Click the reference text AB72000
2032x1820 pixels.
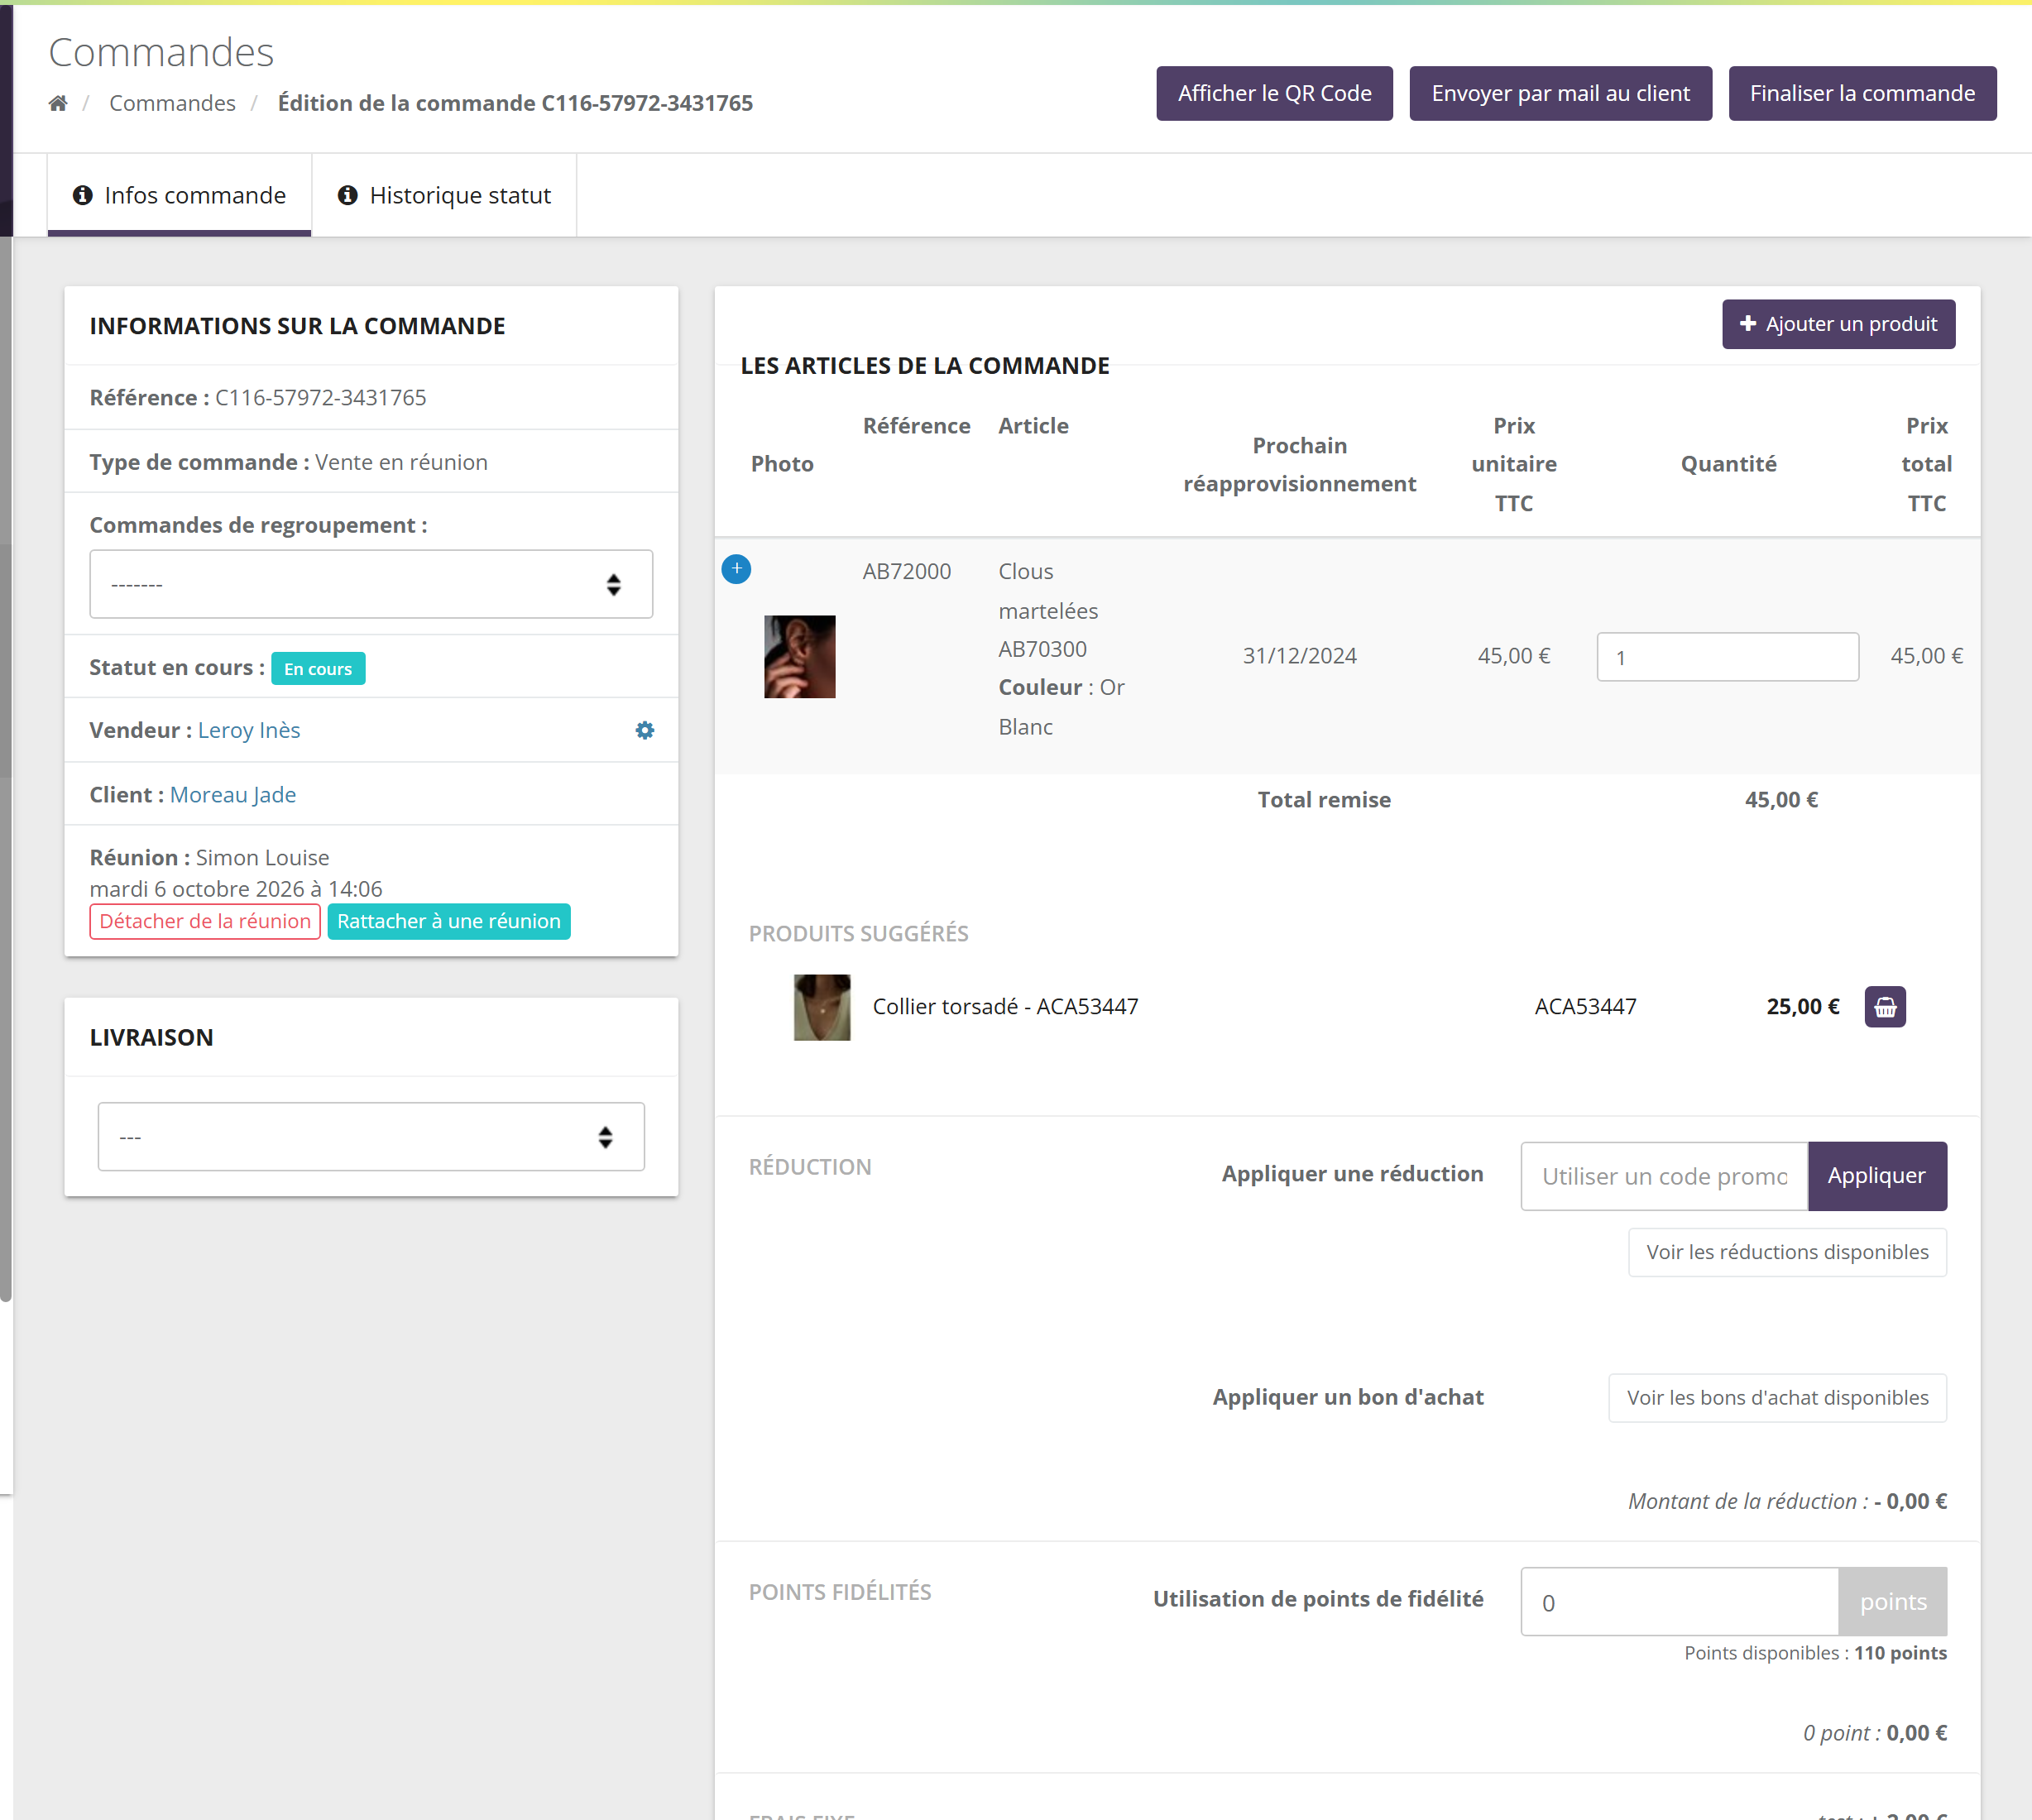click(x=907, y=571)
